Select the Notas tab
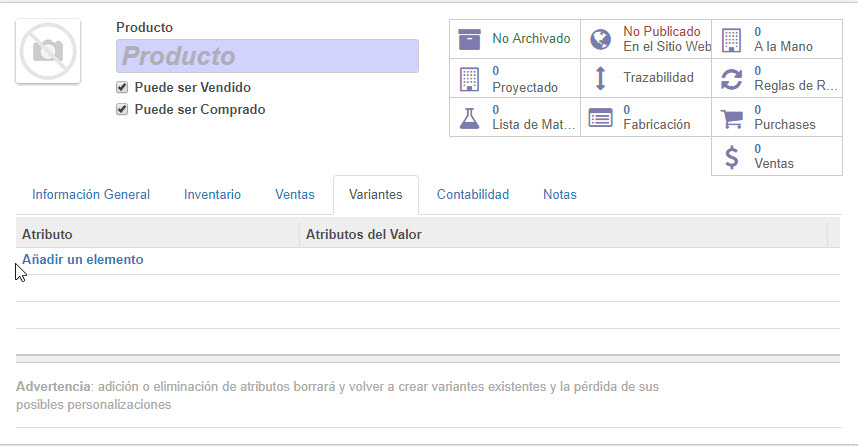 tap(559, 195)
